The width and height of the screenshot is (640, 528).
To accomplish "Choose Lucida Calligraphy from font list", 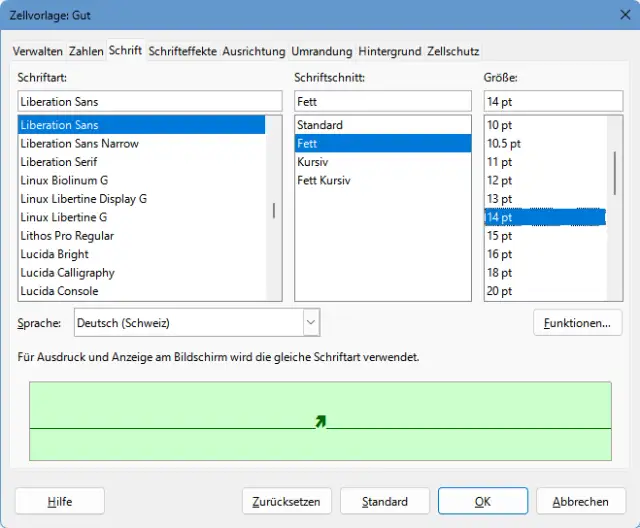I will (x=67, y=272).
